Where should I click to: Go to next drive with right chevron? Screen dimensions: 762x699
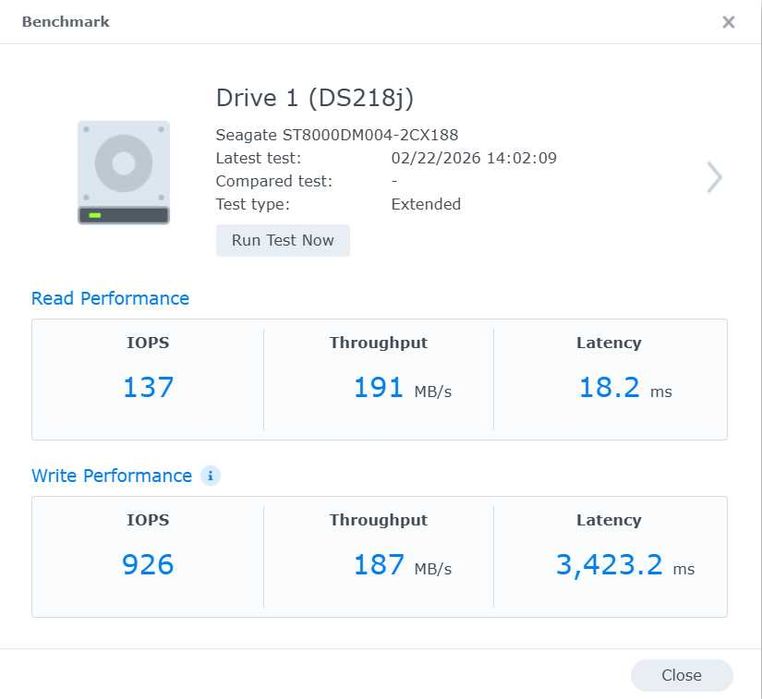(714, 177)
